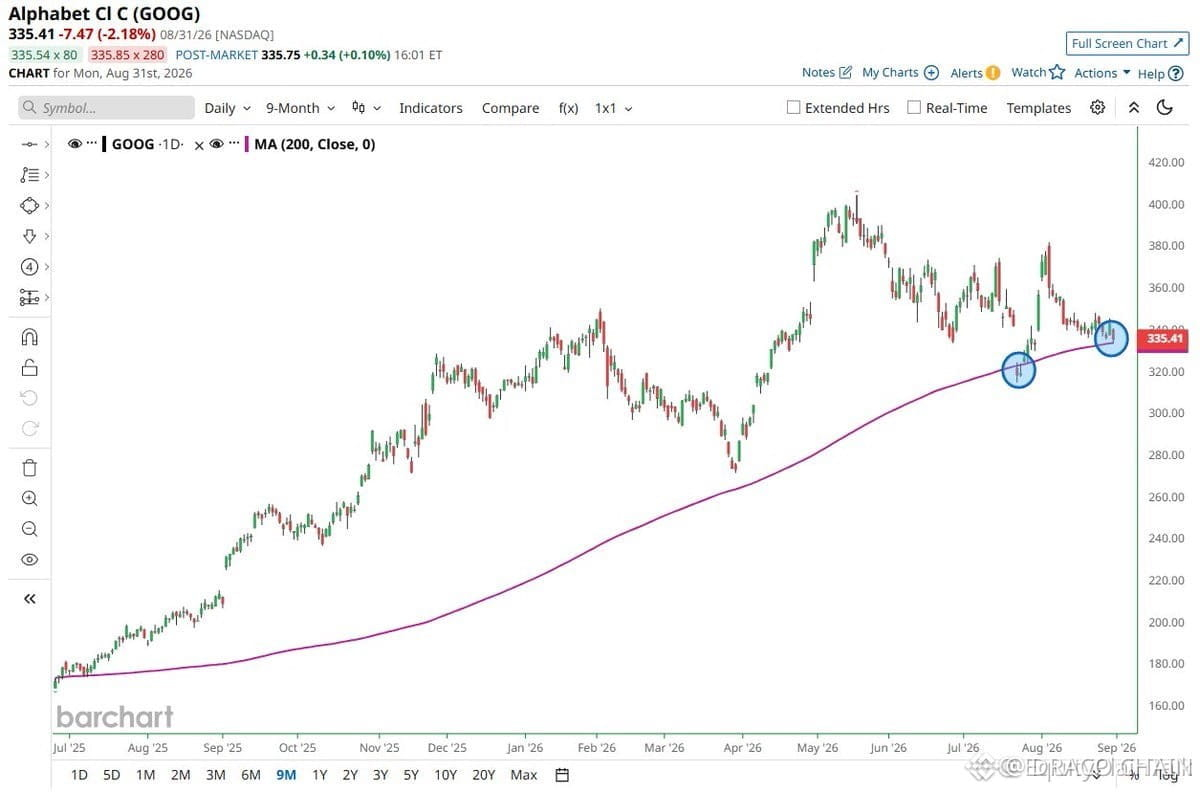
Task: Click the unlock drawings icon
Action: (x=29, y=368)
